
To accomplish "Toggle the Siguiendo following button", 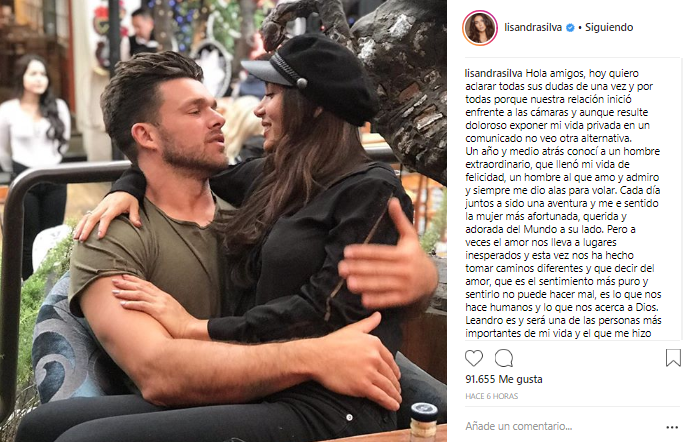I will click(609, 27).
